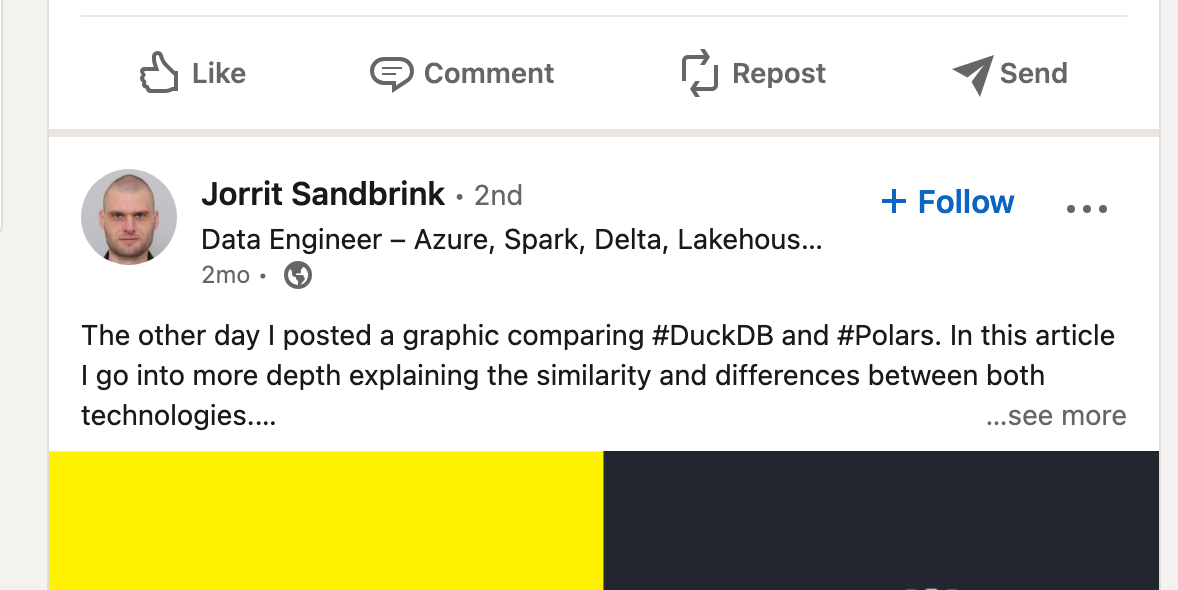Open Jorrit Sandbrink's profile photo
The width and height of the screenshot is (1178, 590).
(129, 216)
